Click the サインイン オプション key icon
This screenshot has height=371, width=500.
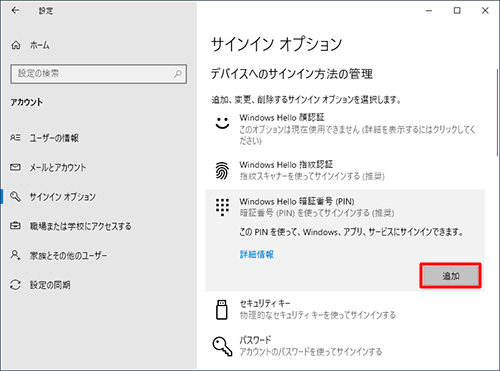(15, 196)
